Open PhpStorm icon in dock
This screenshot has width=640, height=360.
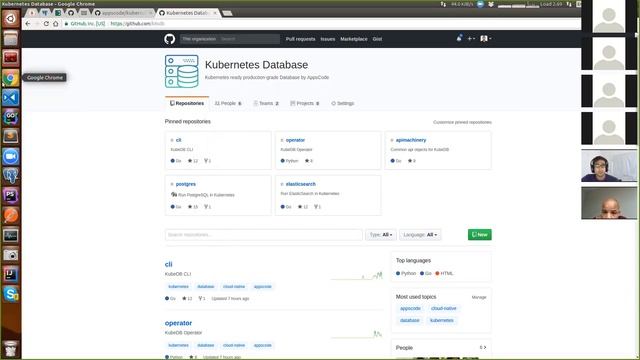(11, 196)
